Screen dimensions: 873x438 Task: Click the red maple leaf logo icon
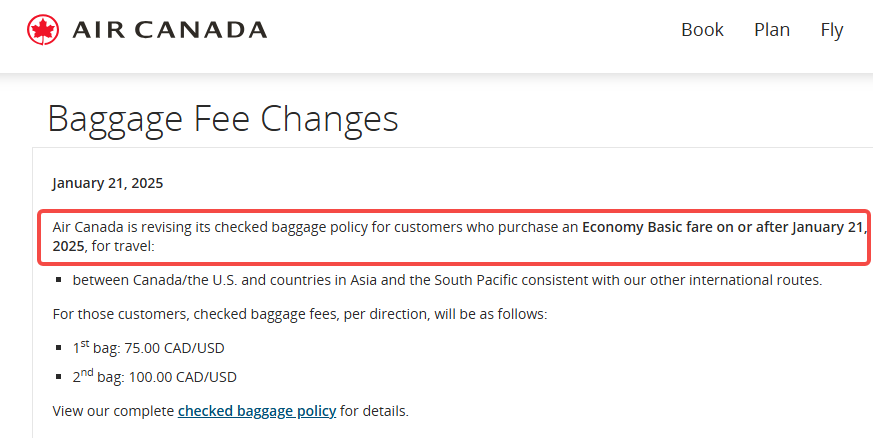coord(43,29)
